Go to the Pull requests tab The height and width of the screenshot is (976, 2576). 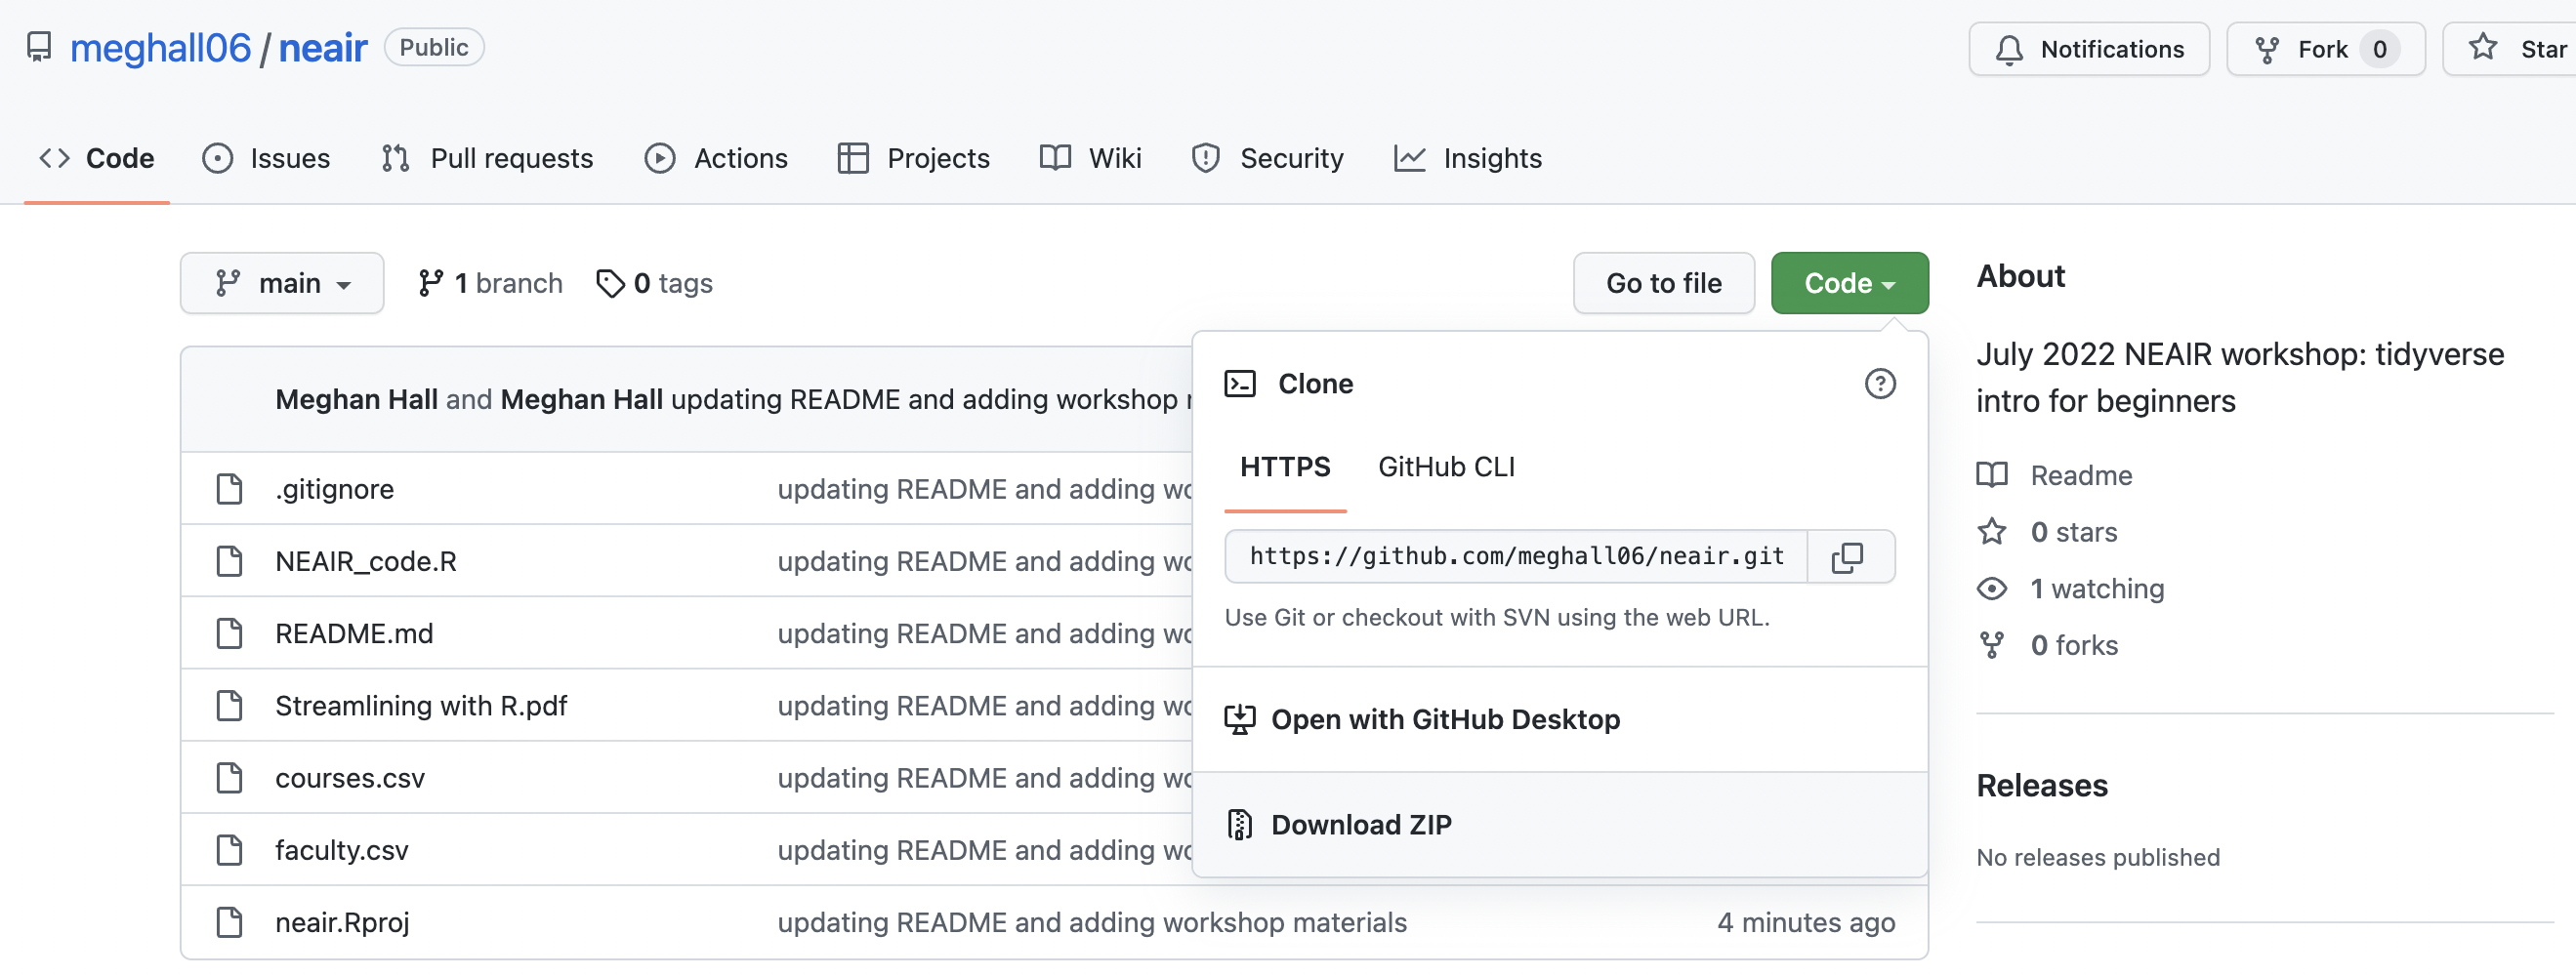[x=487, y=159]
